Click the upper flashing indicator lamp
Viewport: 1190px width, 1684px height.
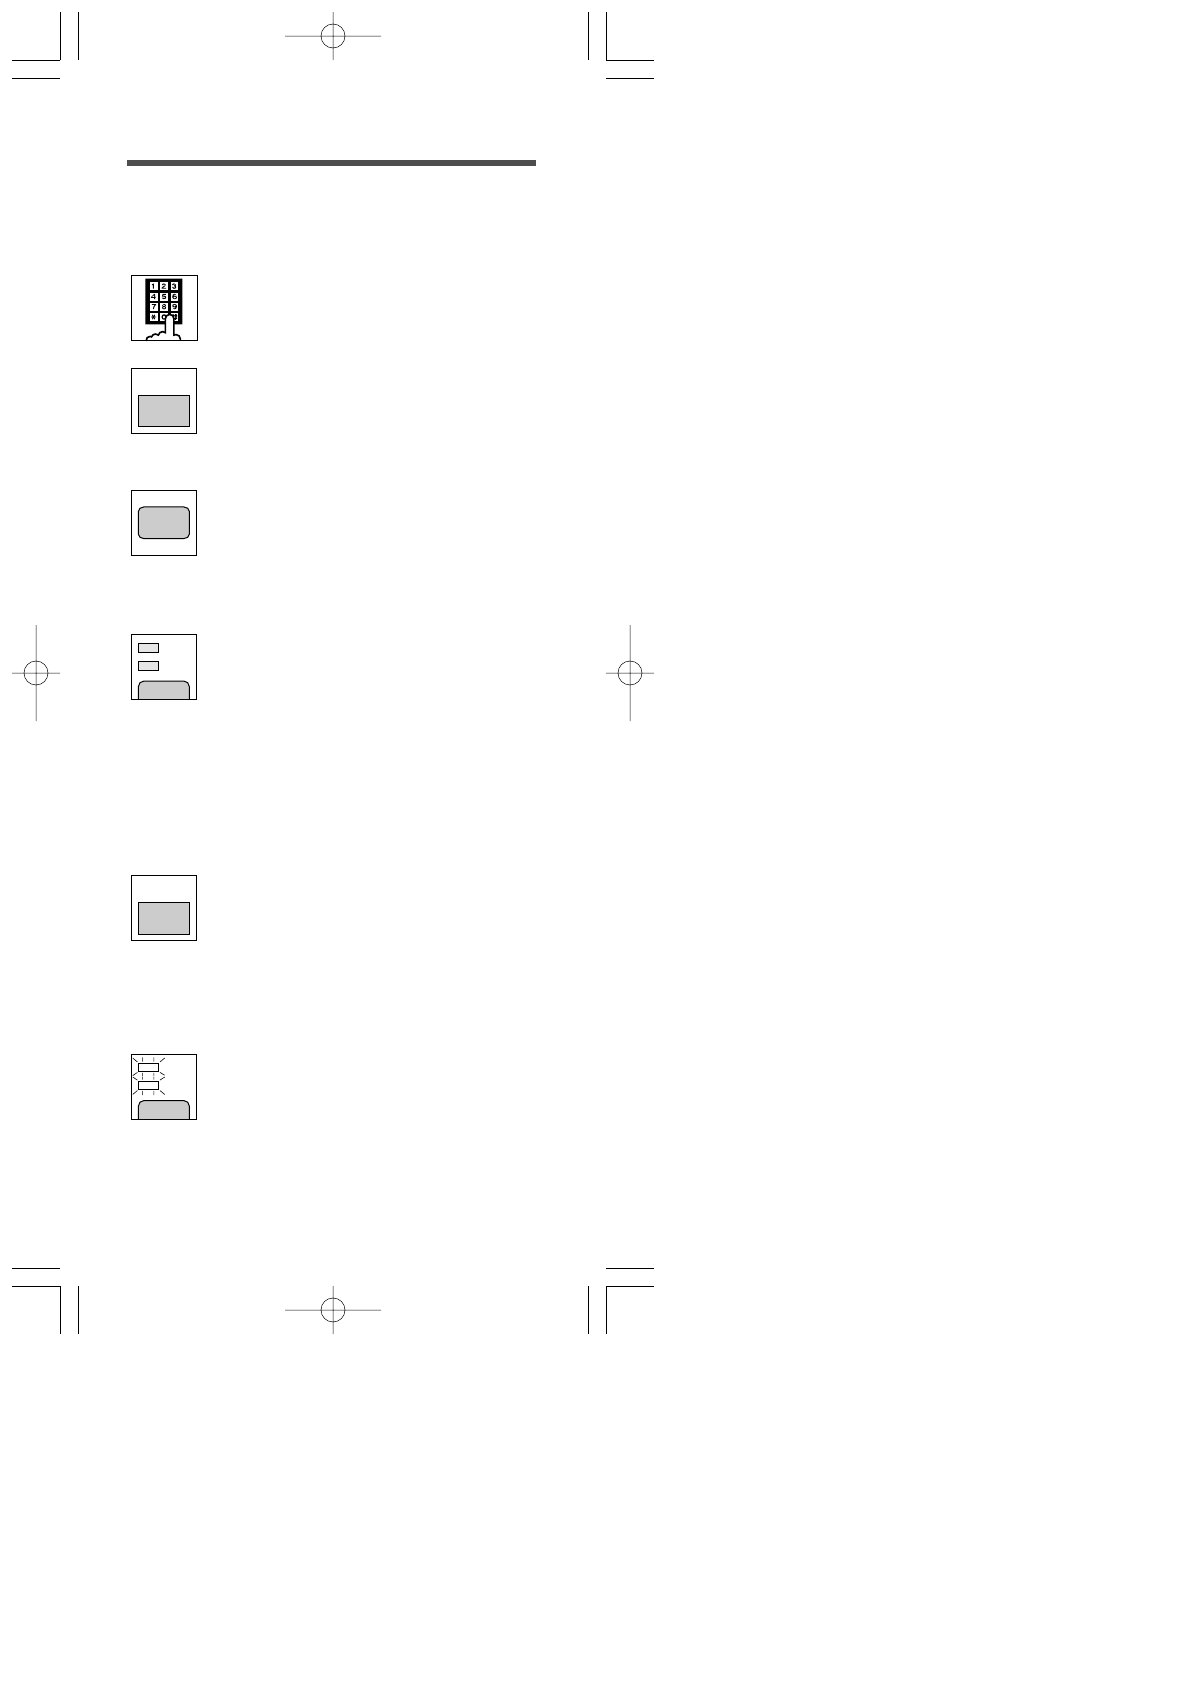[x=148, y=1067]
